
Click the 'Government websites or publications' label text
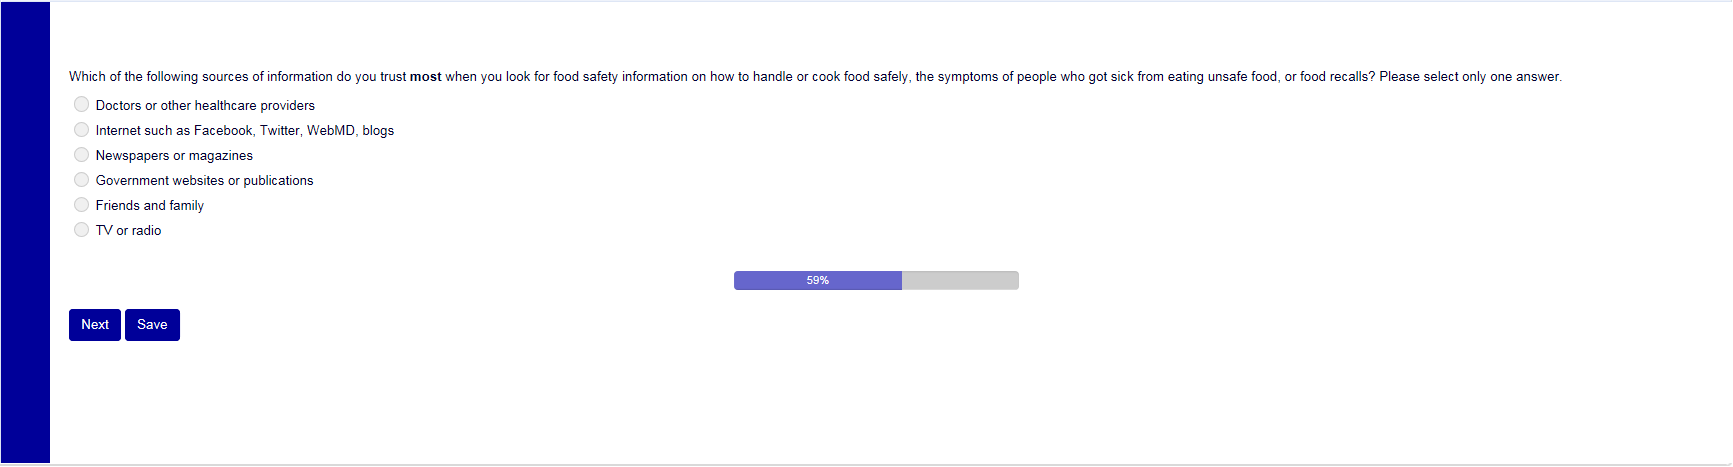coord(204,180)
